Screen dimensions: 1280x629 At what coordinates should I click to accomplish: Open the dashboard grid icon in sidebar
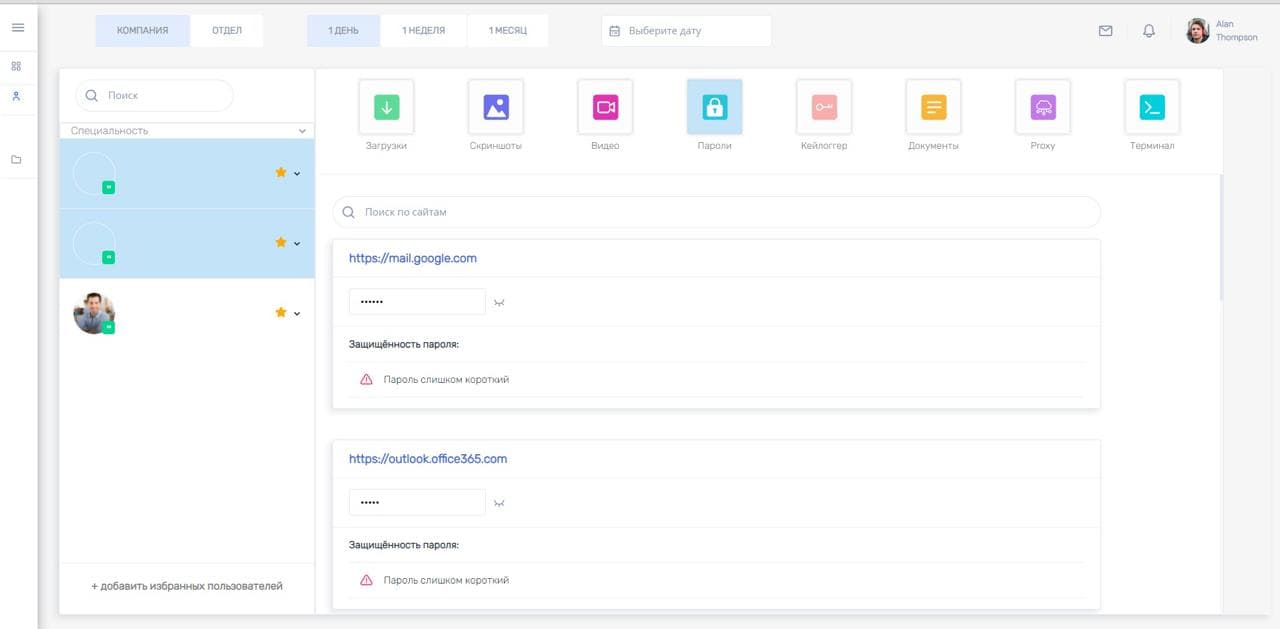pos(16,66)
